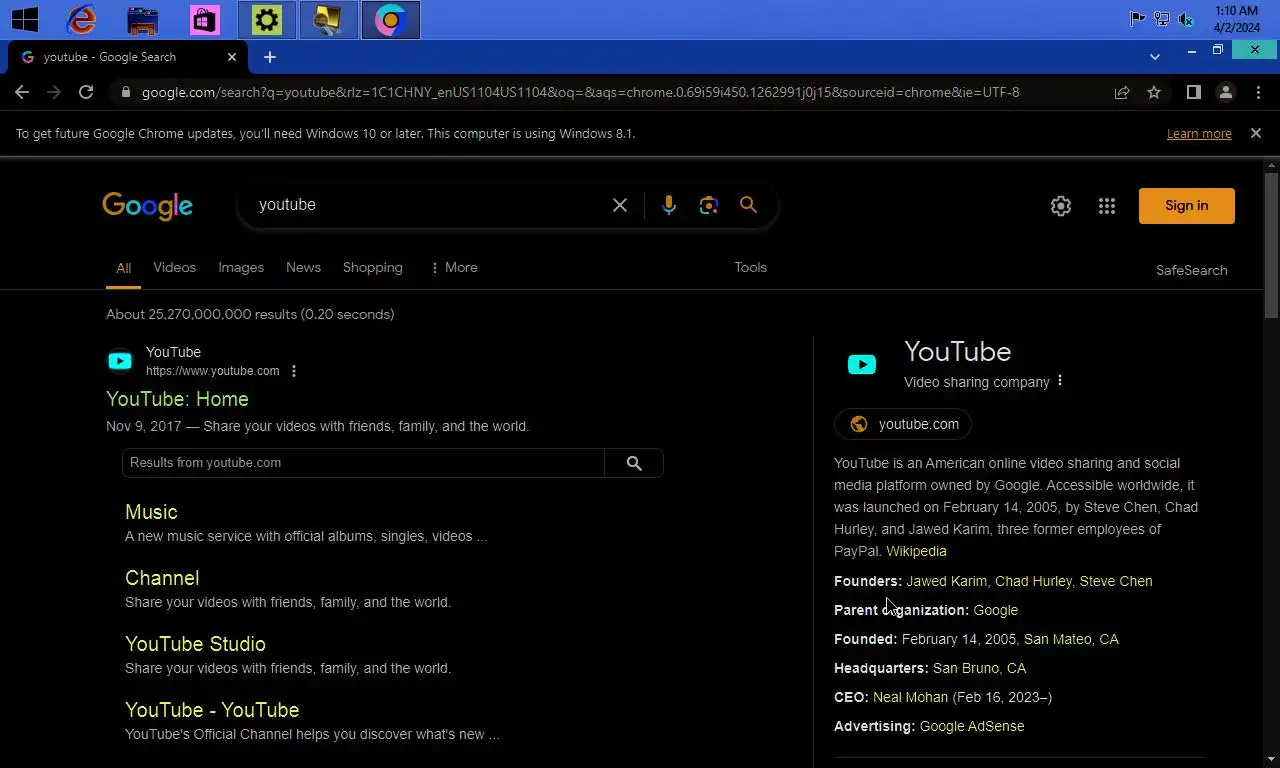Viewport: 1280px width, 768px height.
Task: Select the All results tab
Action: pos(123,268)
